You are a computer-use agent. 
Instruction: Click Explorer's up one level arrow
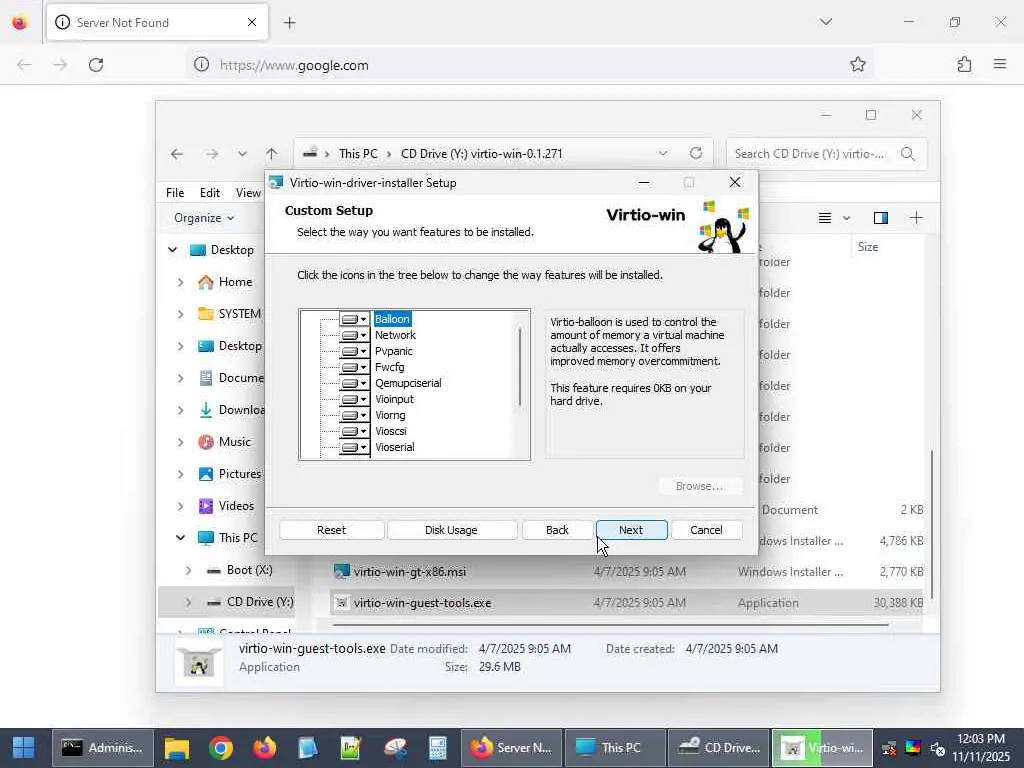click(272, 154)
